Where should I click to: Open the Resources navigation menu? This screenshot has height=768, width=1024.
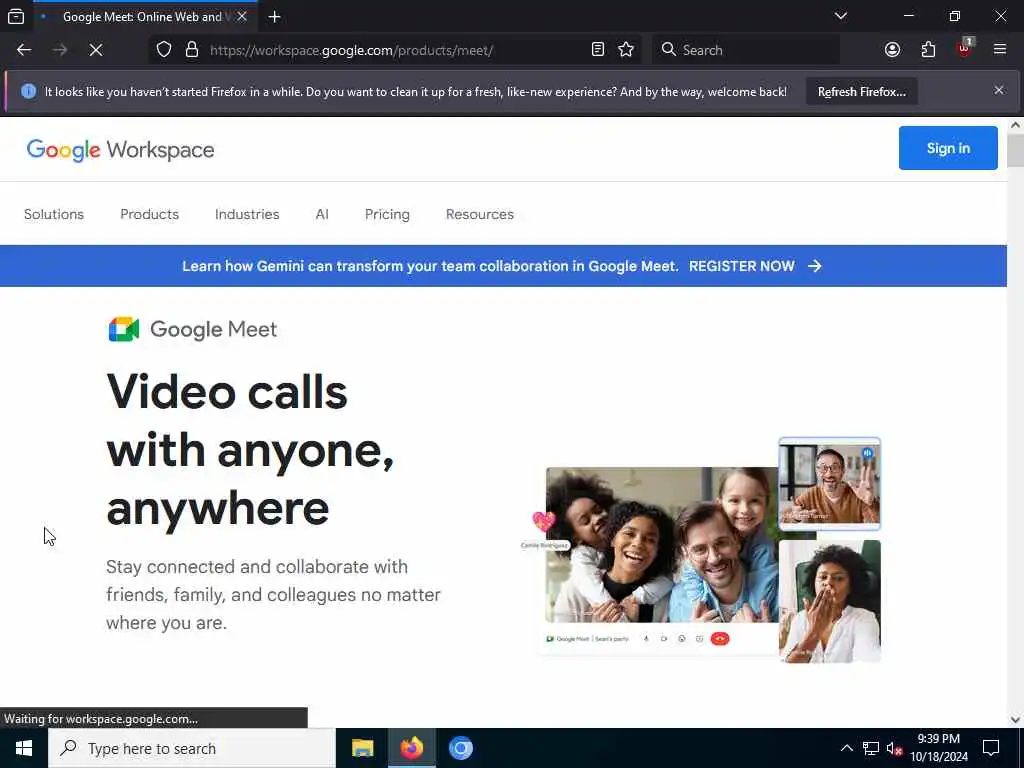click(479, 214)
